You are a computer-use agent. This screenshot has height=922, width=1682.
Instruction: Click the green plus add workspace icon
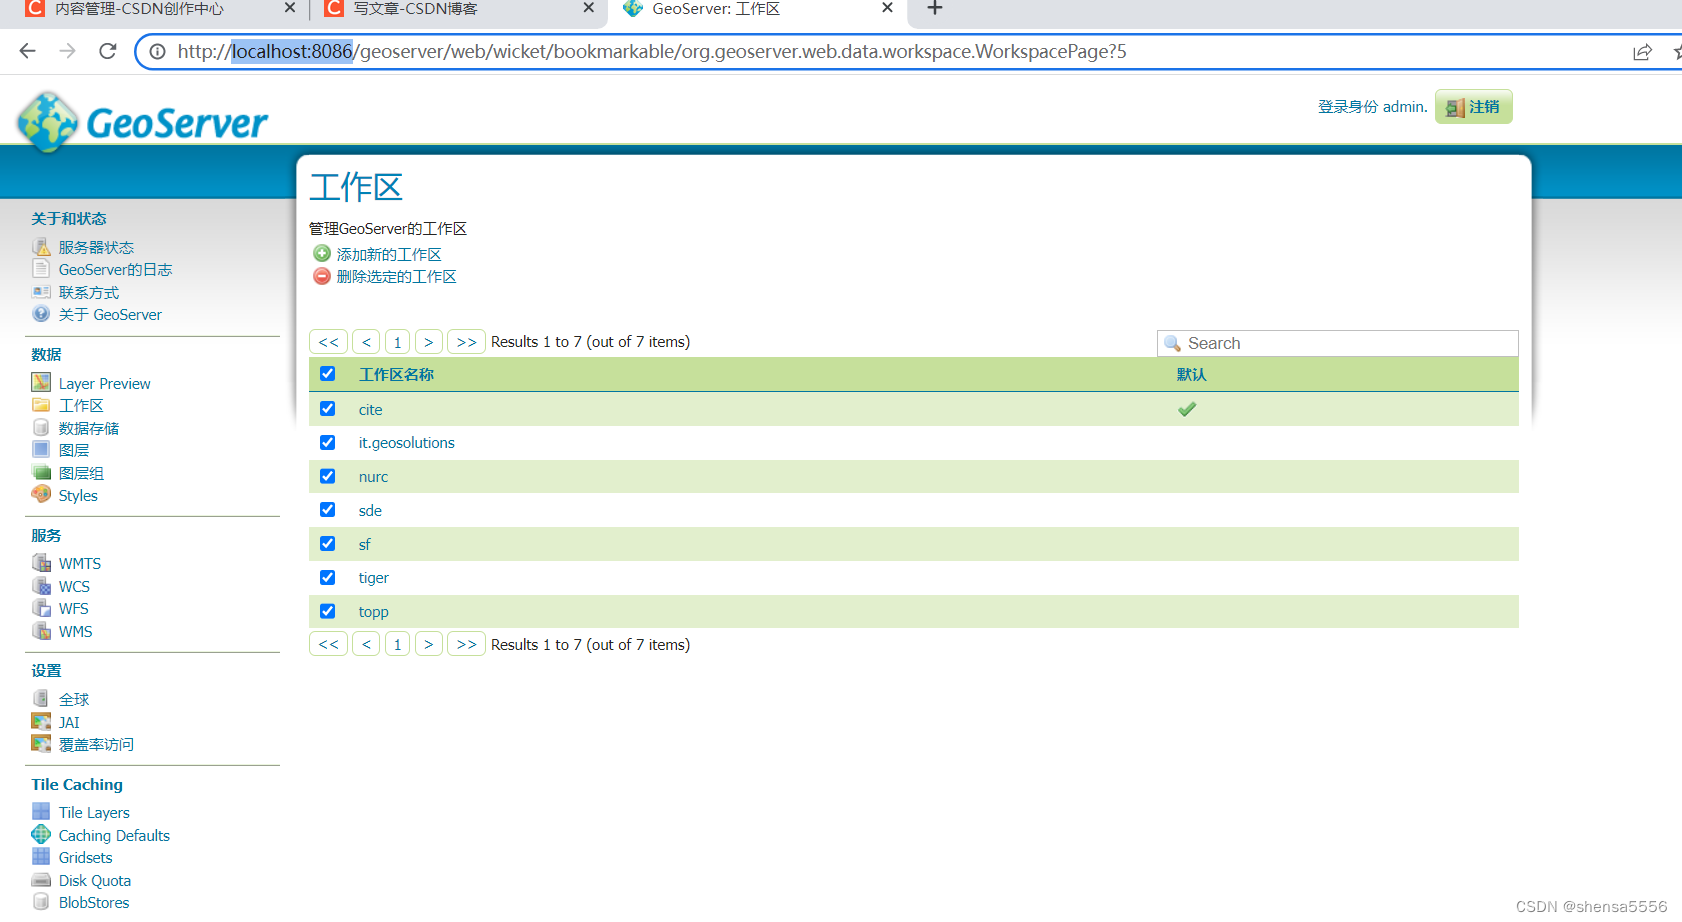click(x=322, y=254)
